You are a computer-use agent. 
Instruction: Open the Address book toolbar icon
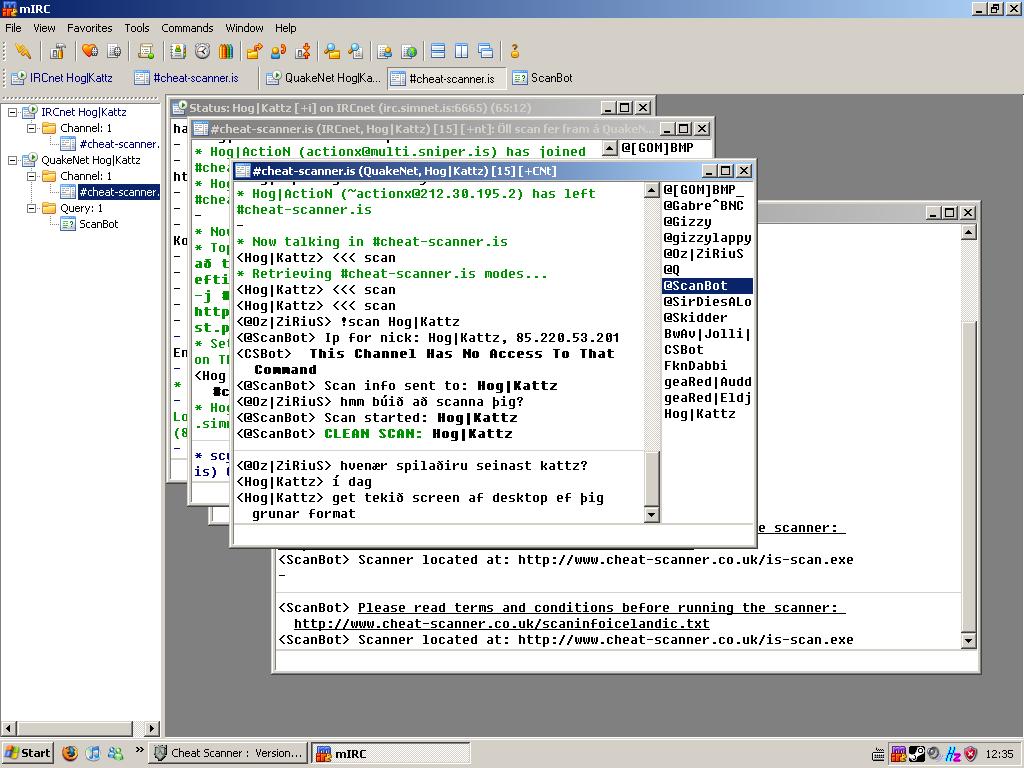178,51
